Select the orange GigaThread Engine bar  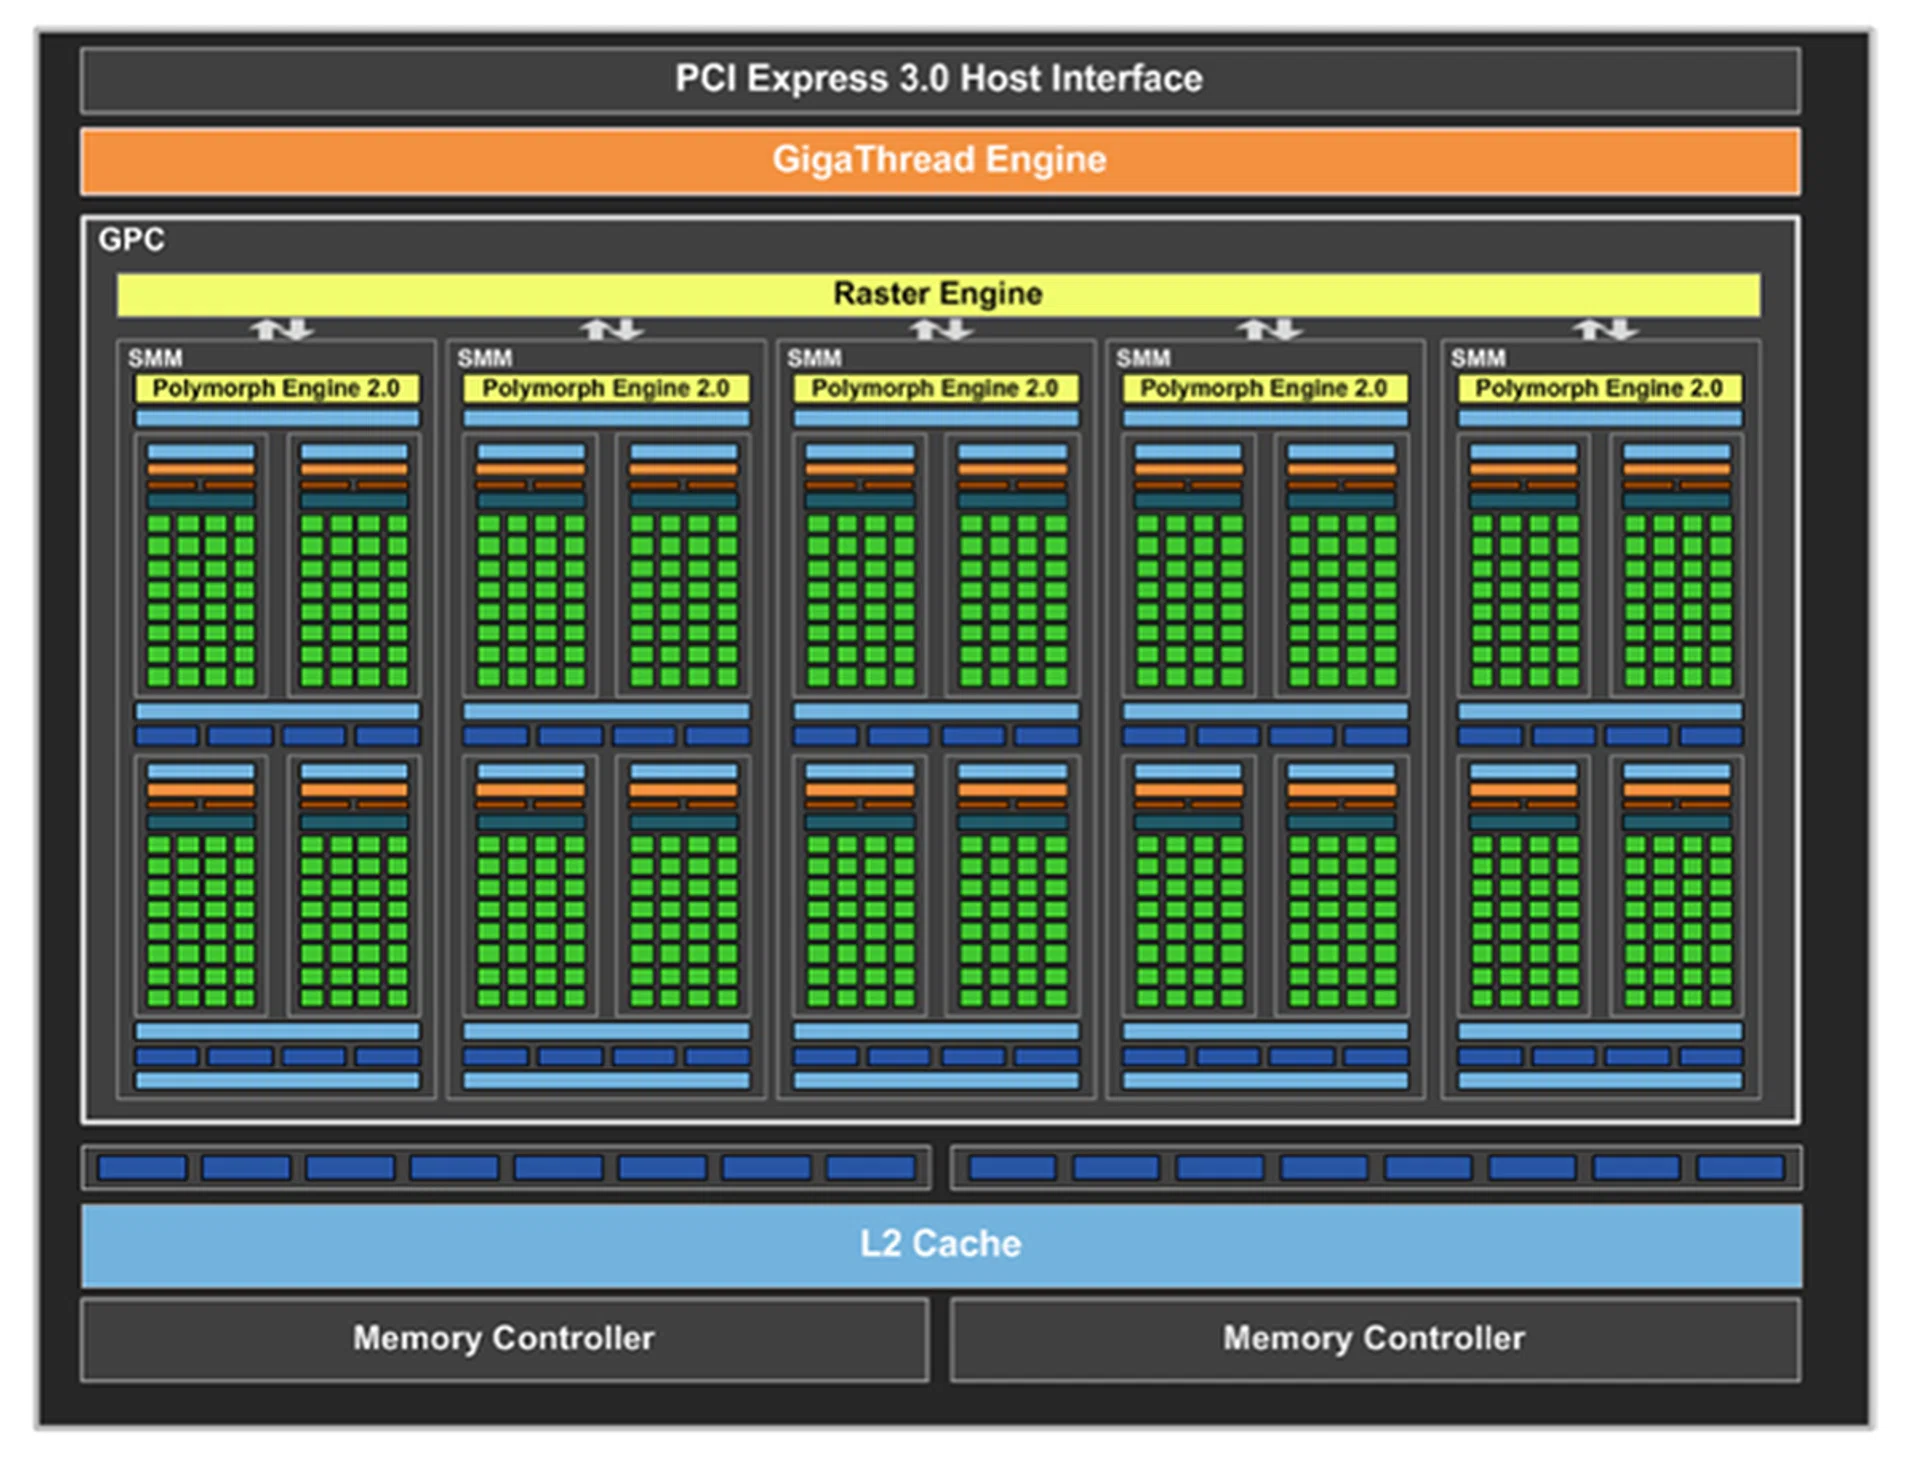point(939,160)
